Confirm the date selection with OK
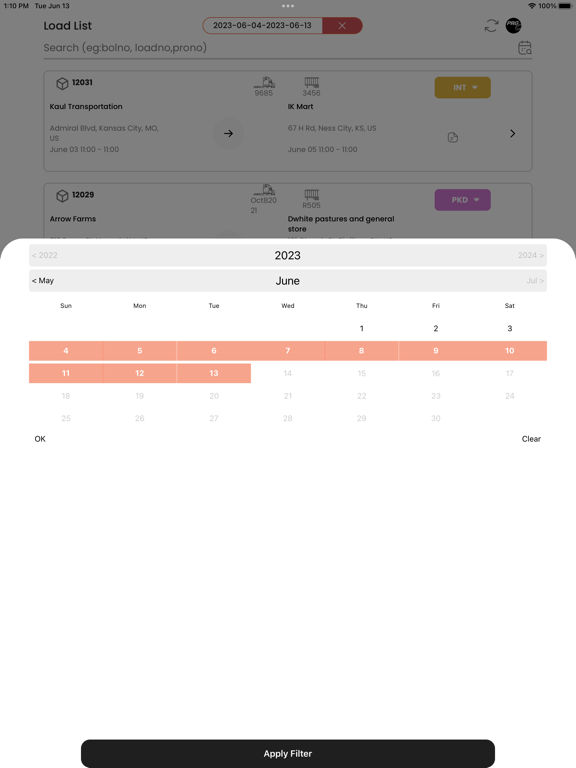 point(40,439)
